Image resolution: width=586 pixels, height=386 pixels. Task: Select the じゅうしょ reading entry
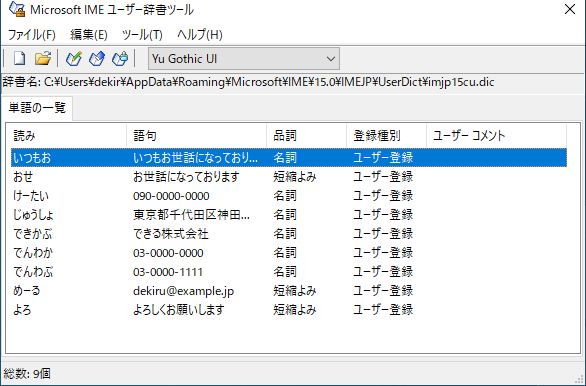pyautogui.click(x=34, y=215)
